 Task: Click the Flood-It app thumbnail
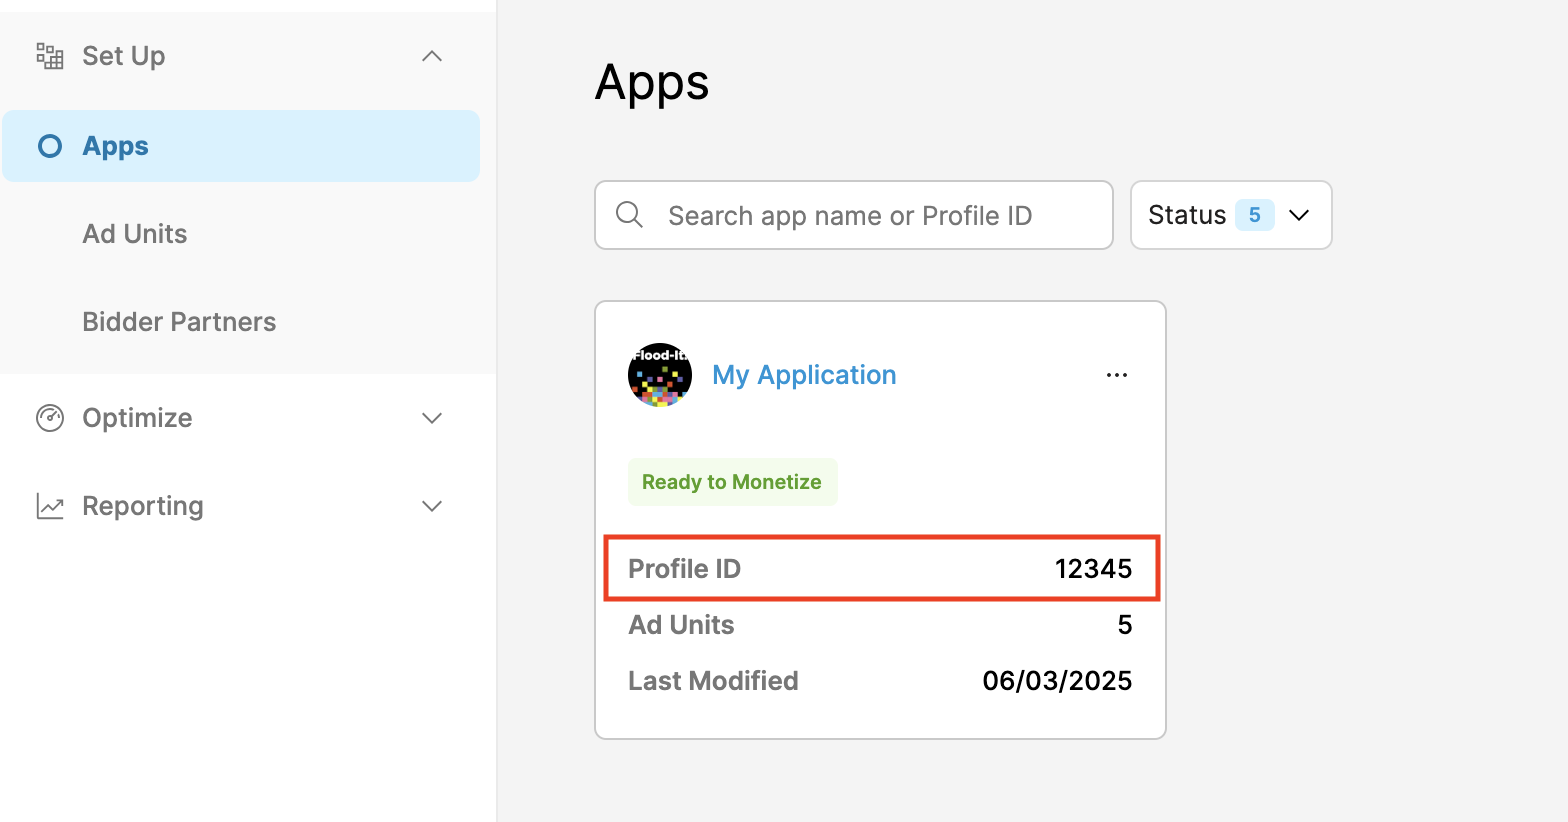[x=660, y=375]
